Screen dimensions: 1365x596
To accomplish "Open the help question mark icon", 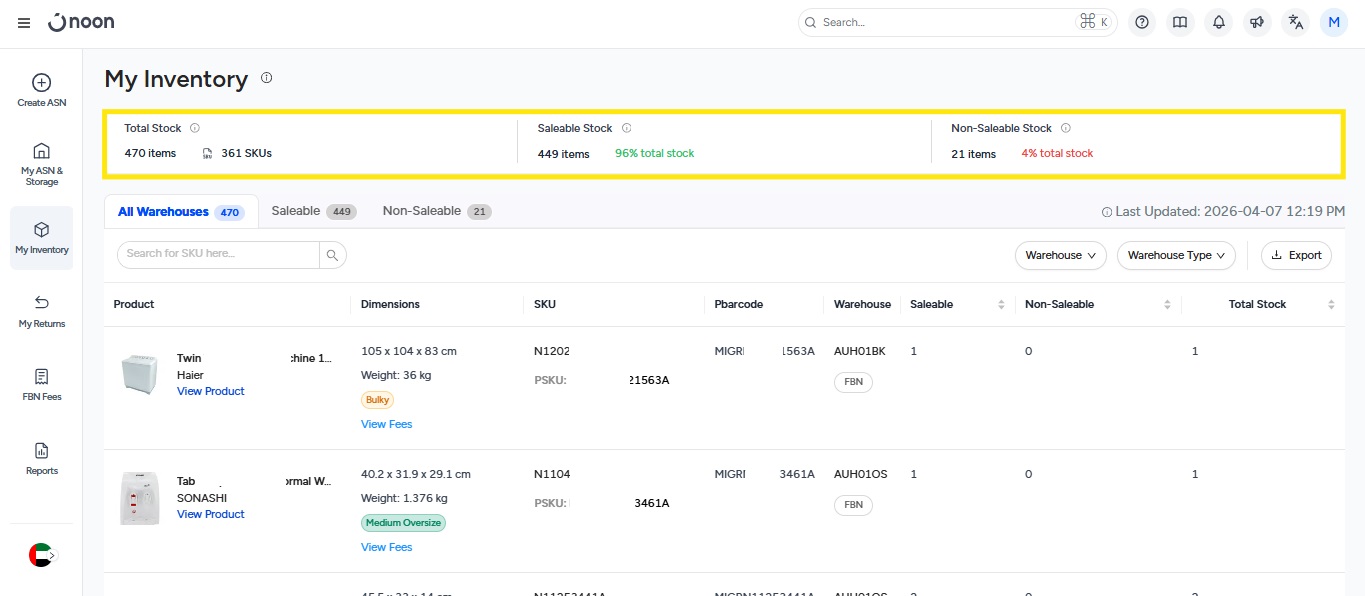I will coord(1142,22).
